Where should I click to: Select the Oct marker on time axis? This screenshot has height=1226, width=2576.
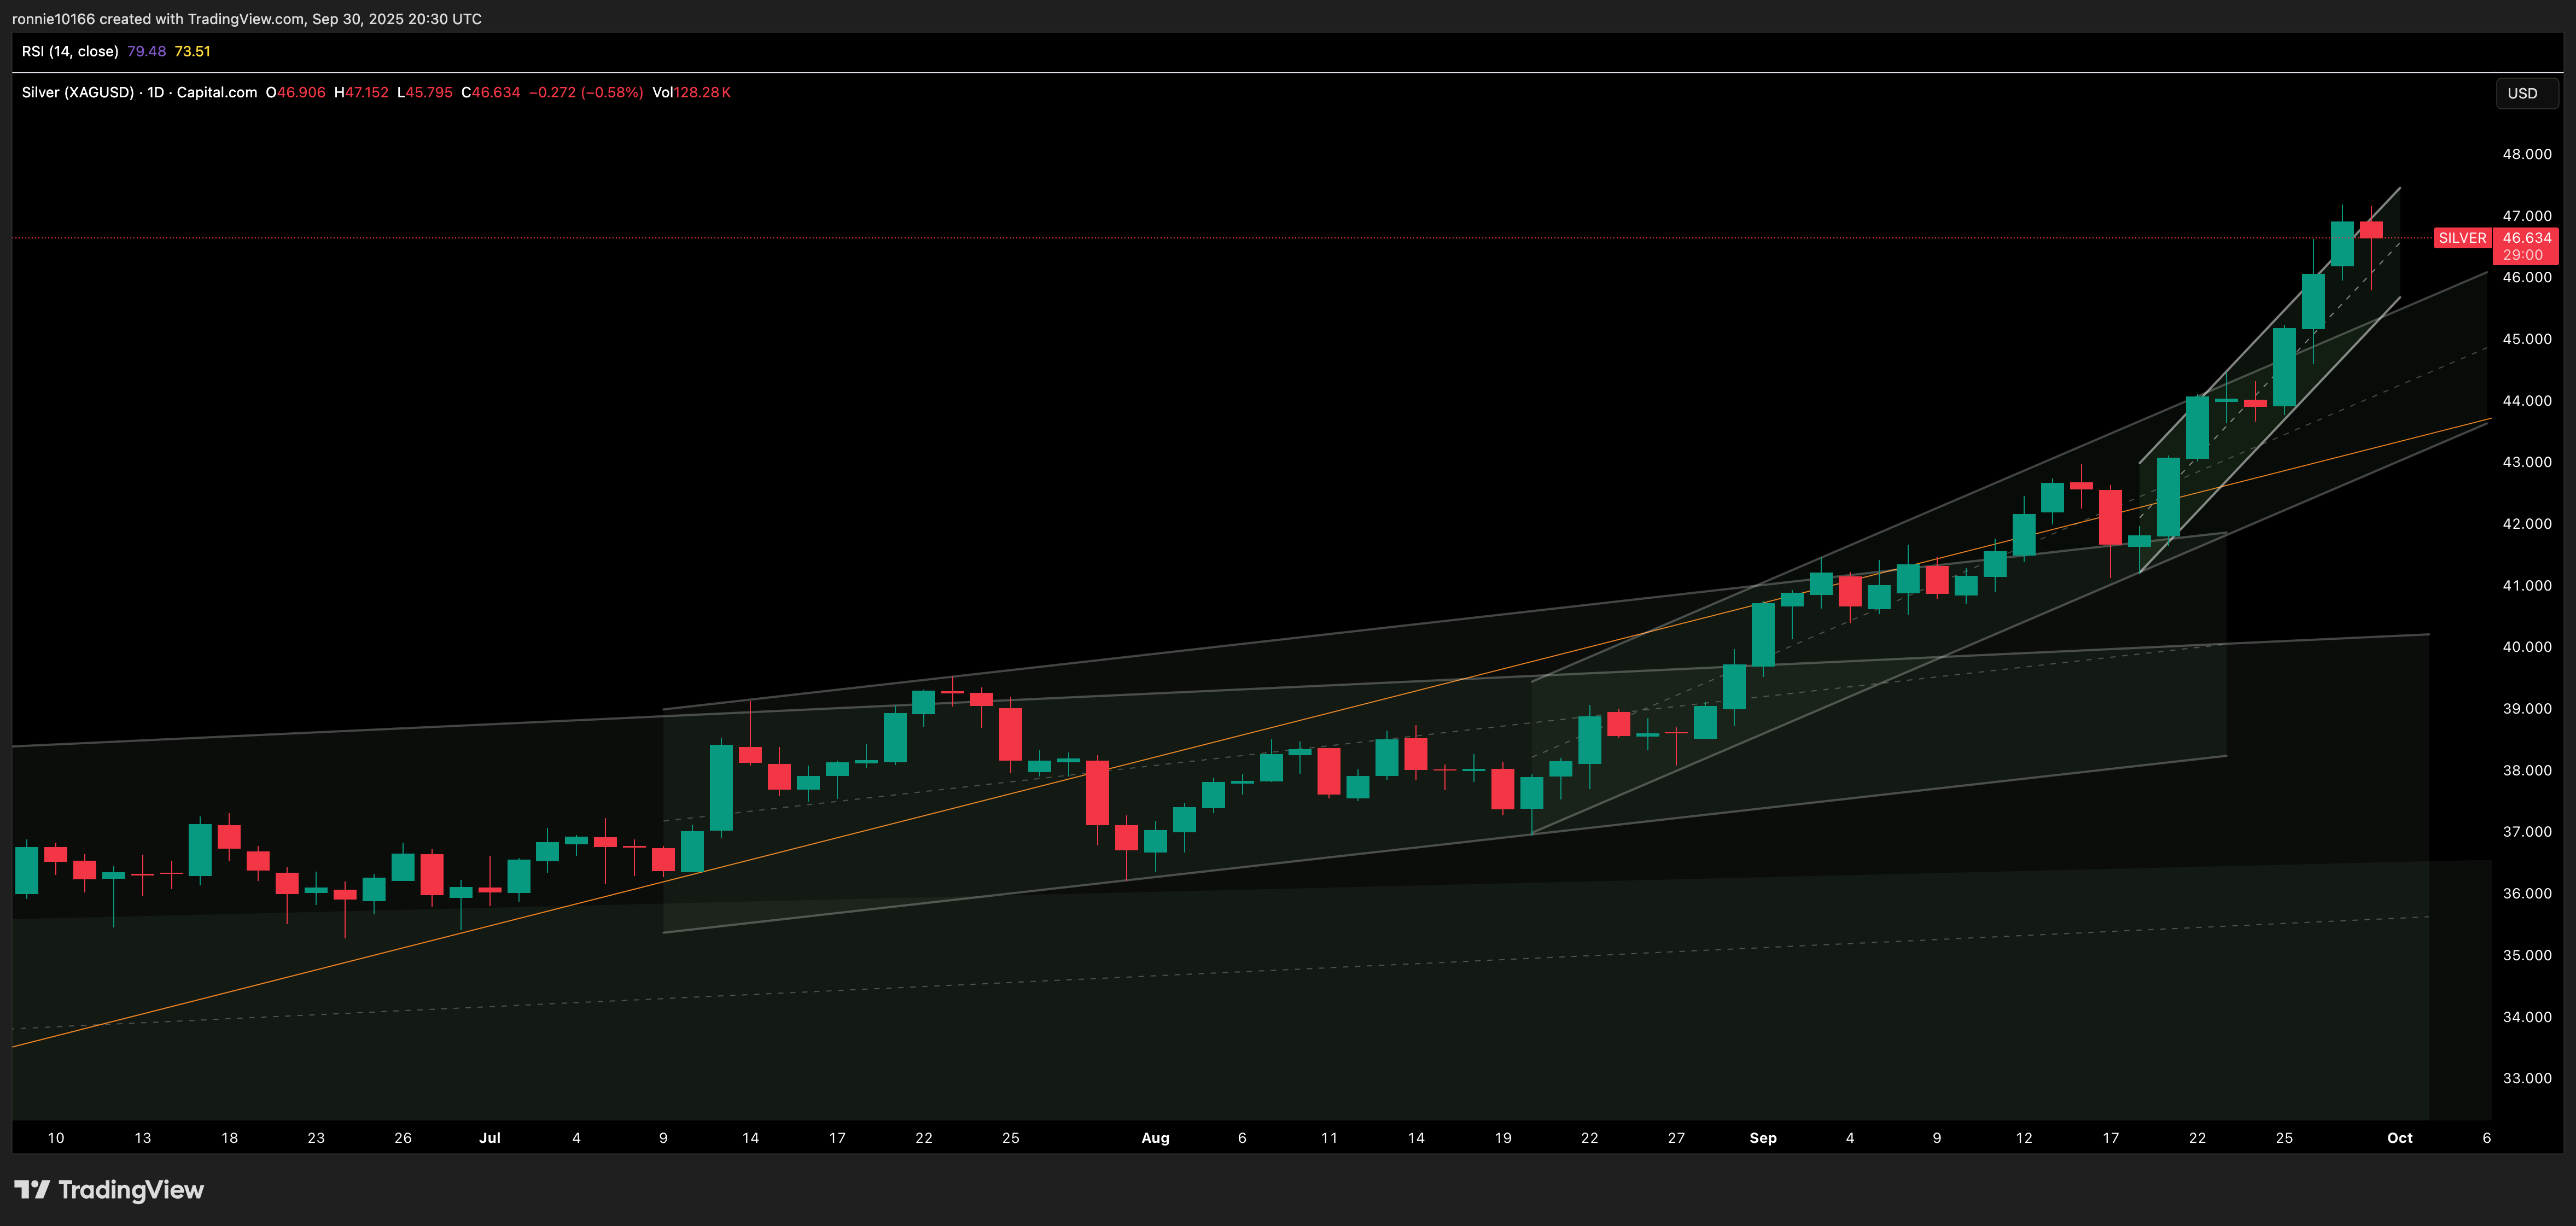pos(2399,1138)
